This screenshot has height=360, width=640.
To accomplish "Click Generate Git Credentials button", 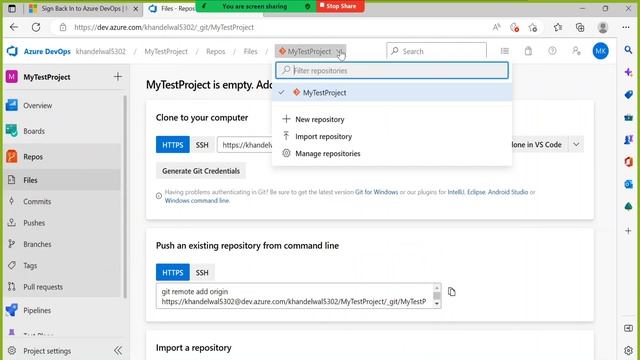I will point(201,171).
